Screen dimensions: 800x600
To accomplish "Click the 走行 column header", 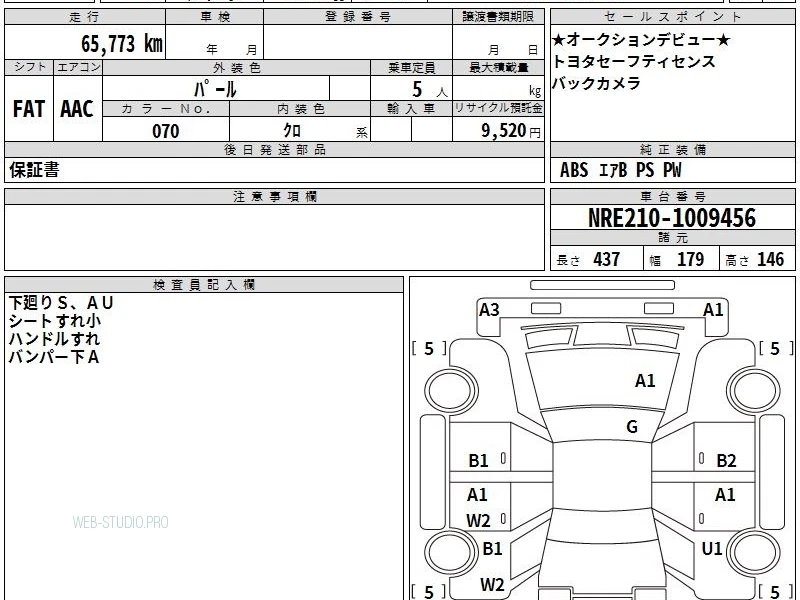I will point(85,17).
